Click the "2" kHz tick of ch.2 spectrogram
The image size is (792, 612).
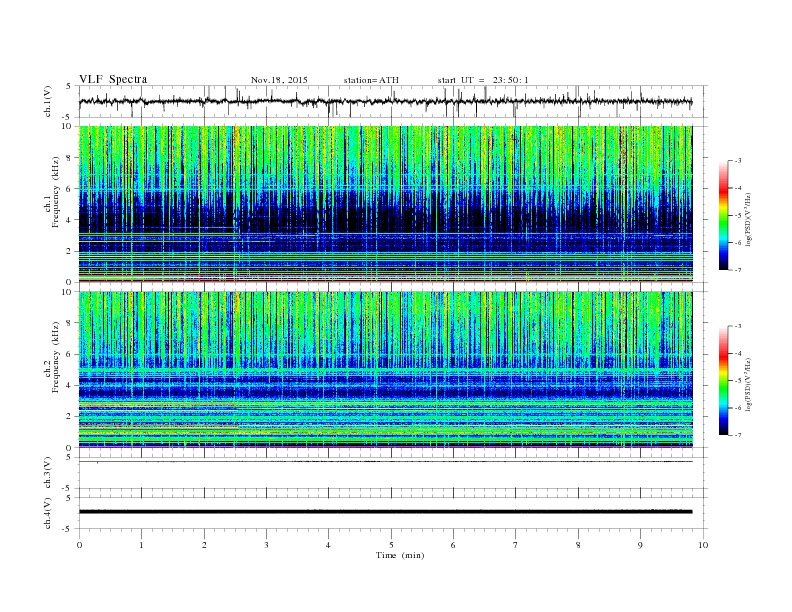(69, 417)
